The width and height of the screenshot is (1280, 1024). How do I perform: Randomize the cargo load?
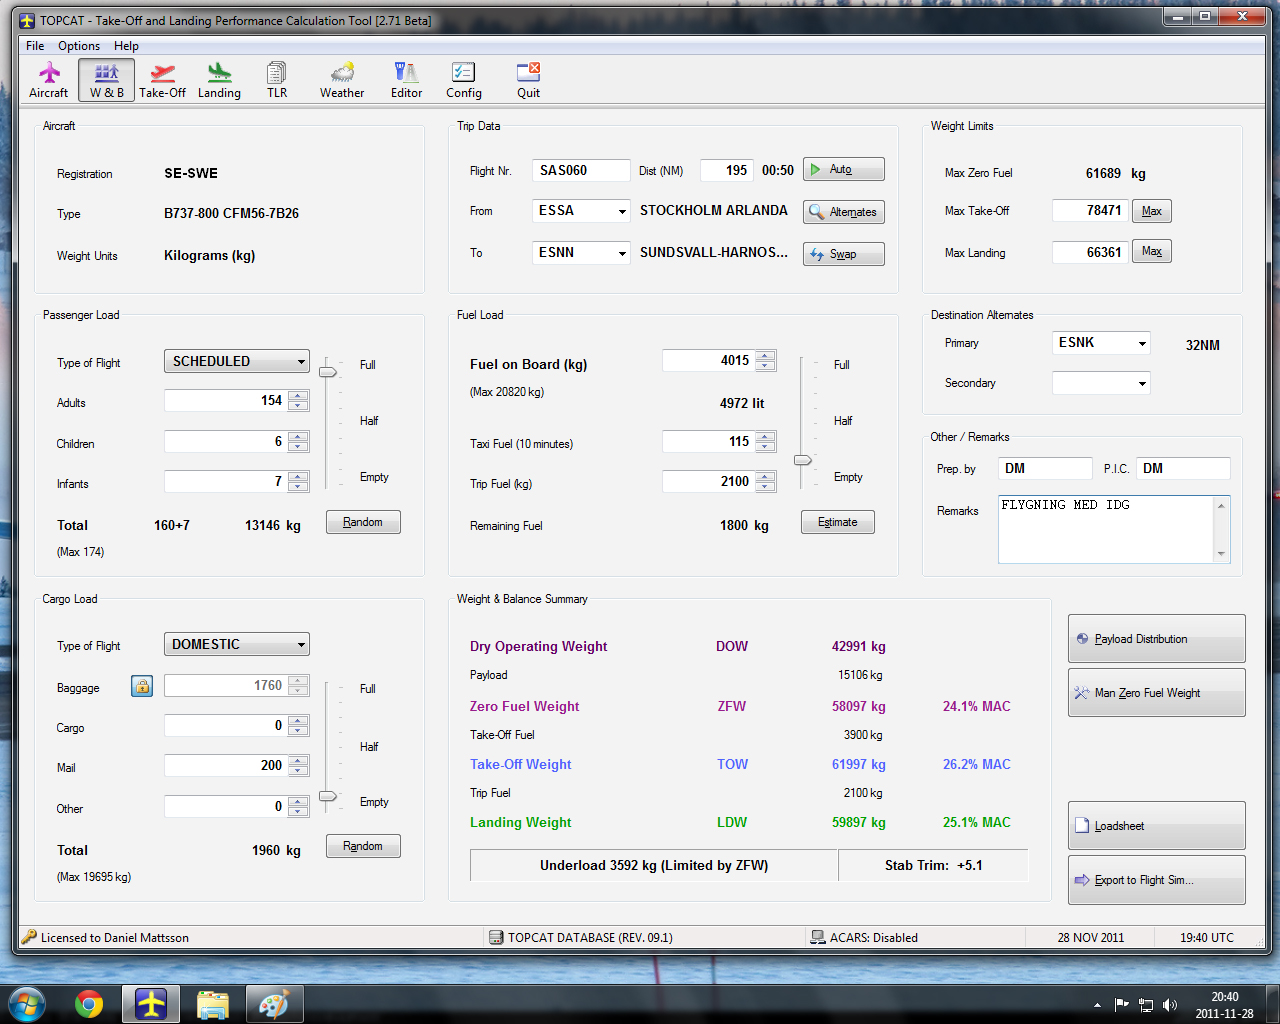coord(363,846)
